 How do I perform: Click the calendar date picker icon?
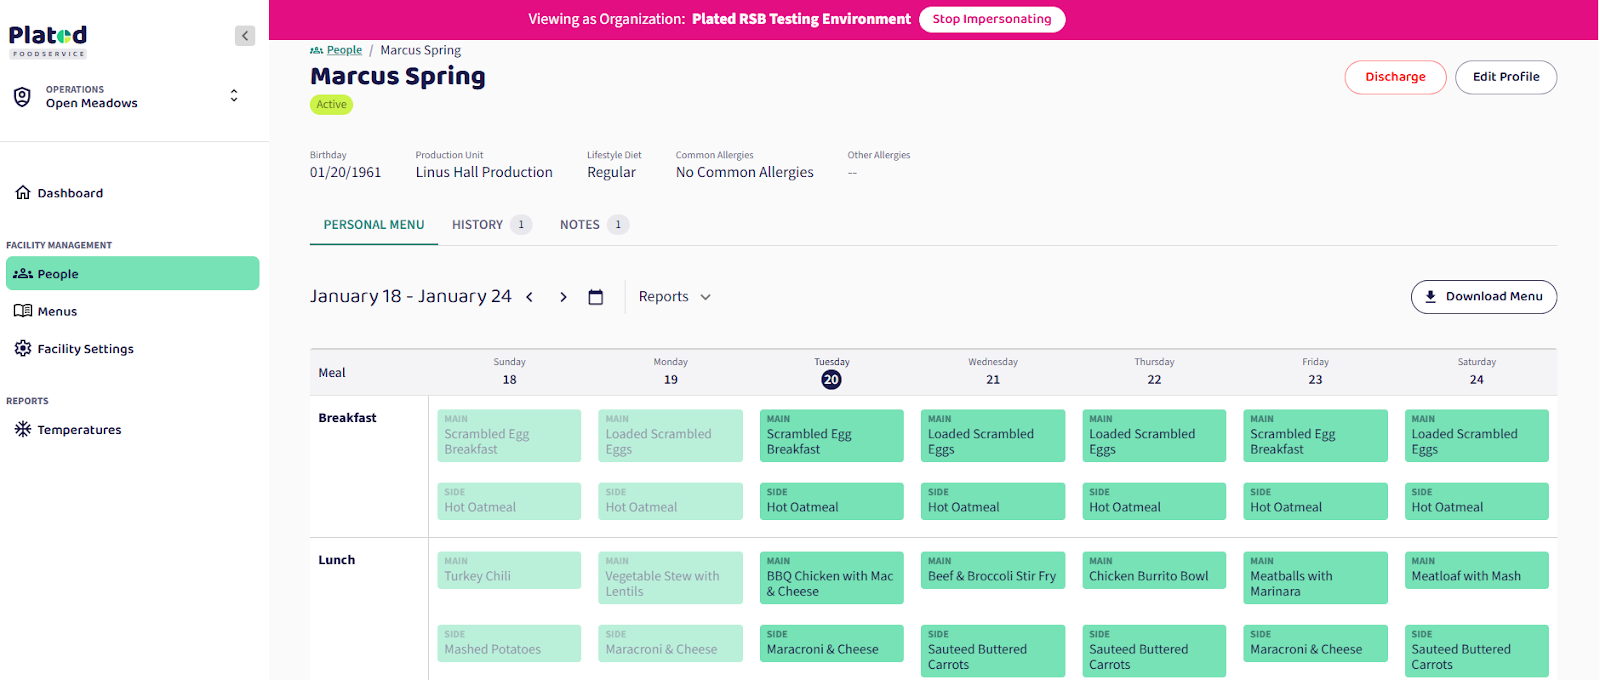(x=596, y=297)
